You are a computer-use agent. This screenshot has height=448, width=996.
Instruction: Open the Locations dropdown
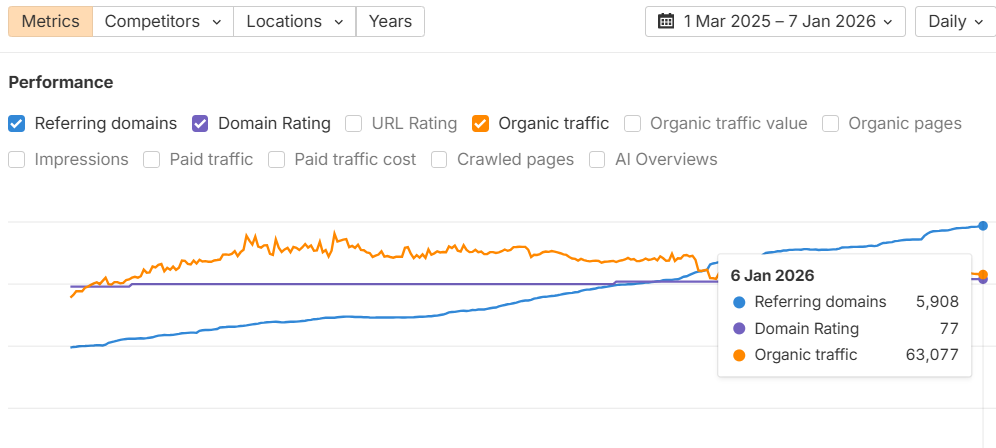tap(295, 21)
